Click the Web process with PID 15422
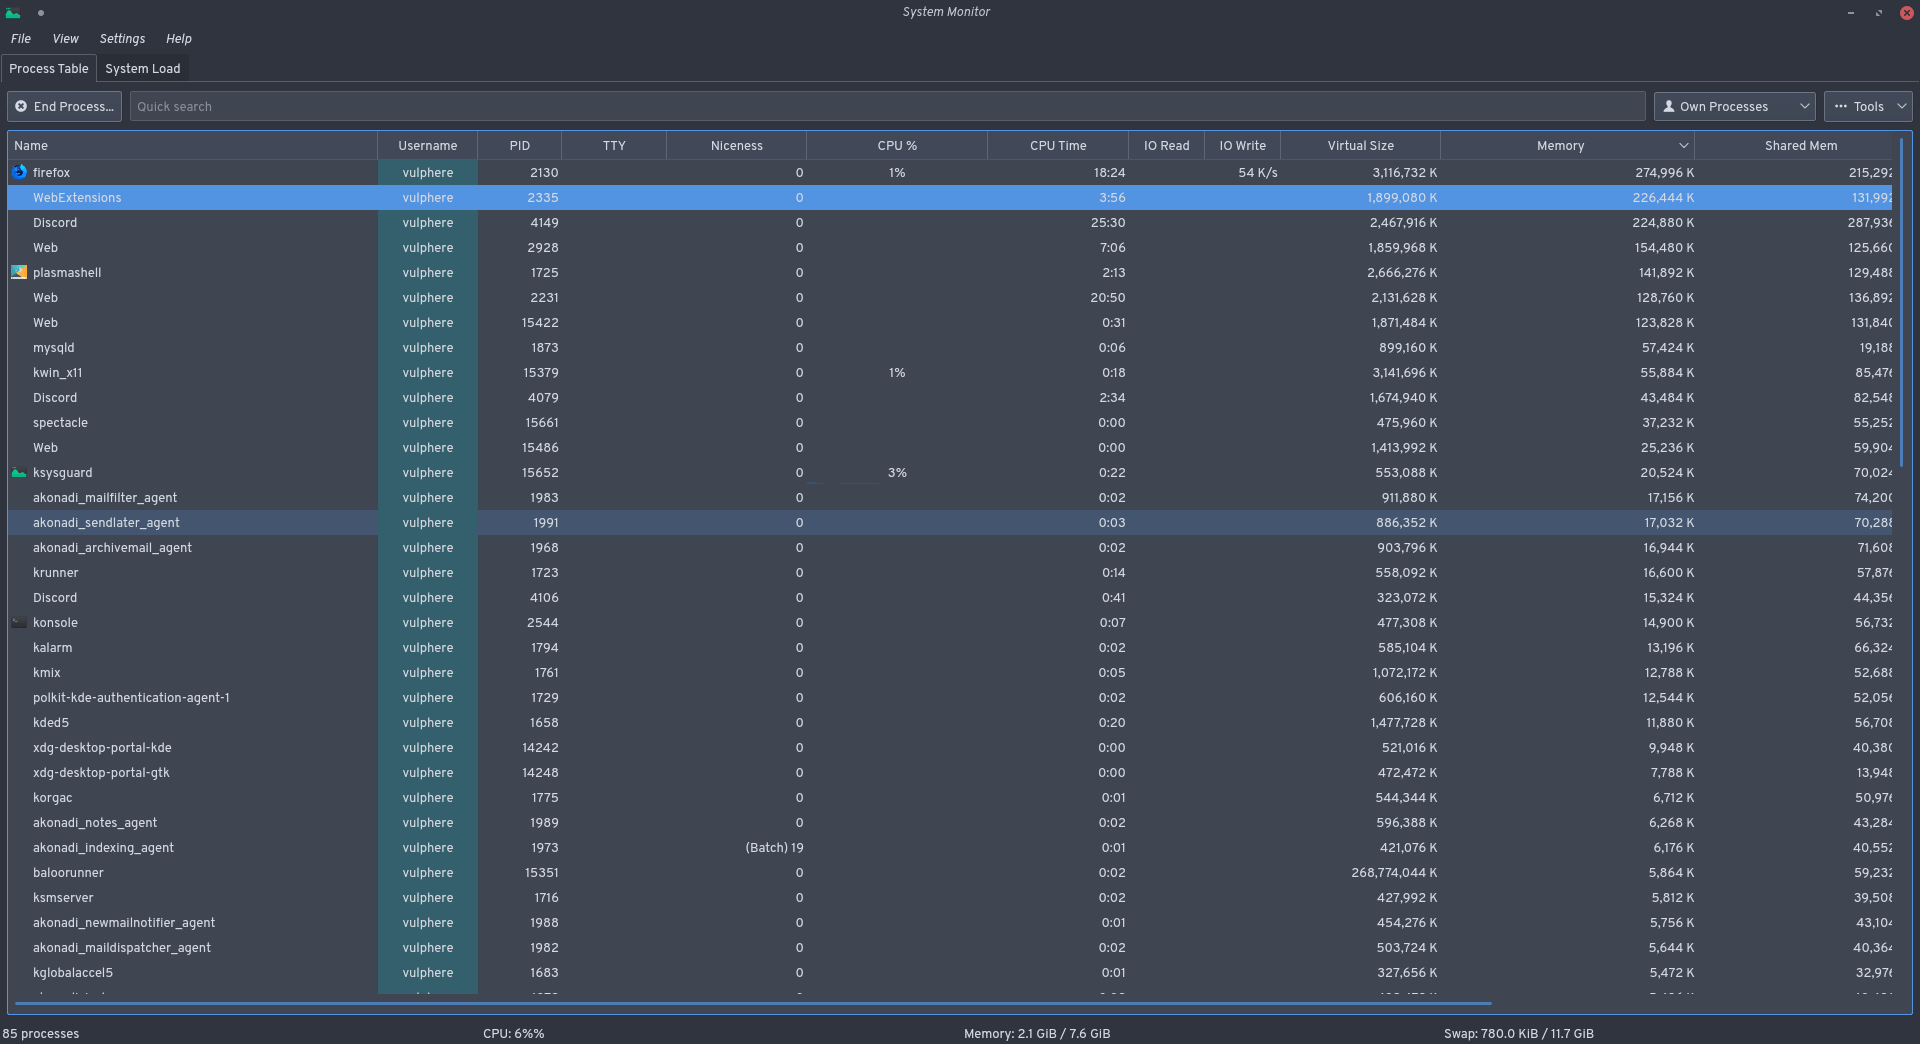Viewport: 1920px width, 1044px height. pos(952,322)
